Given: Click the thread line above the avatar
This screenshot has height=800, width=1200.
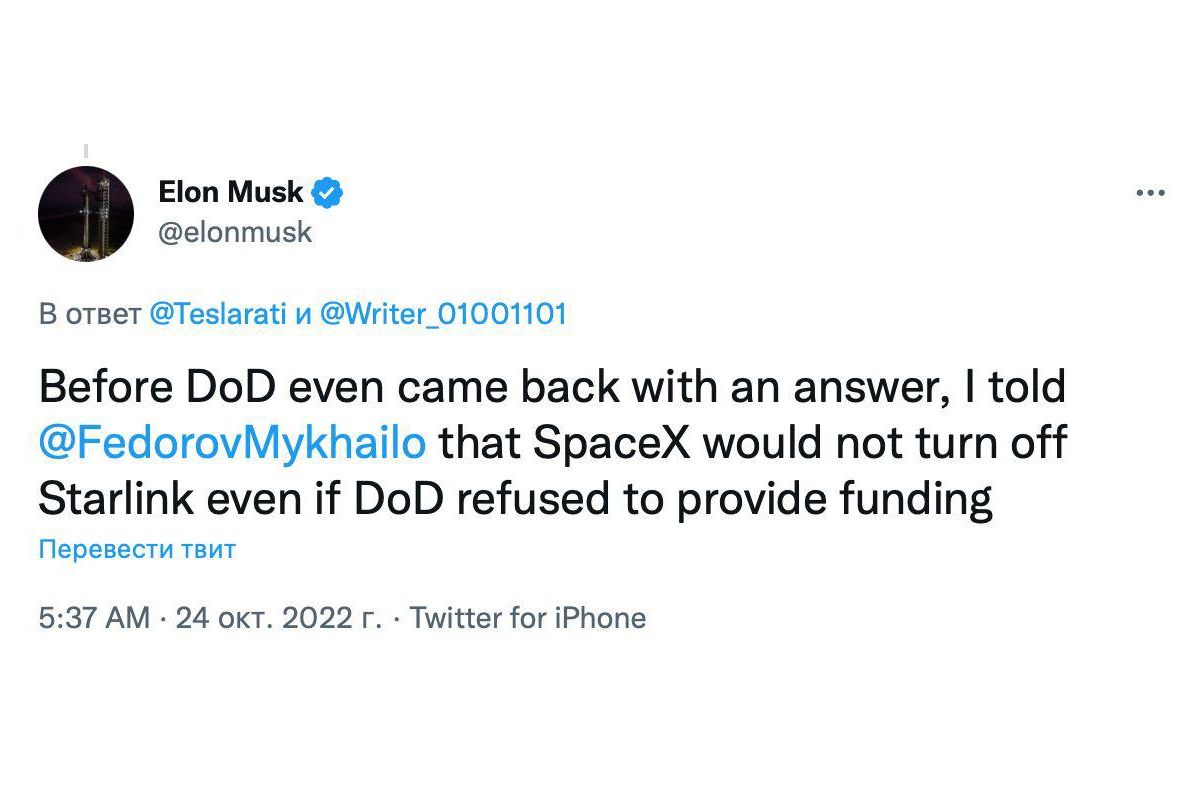Looking at the screenshot, I should (86, 153).
